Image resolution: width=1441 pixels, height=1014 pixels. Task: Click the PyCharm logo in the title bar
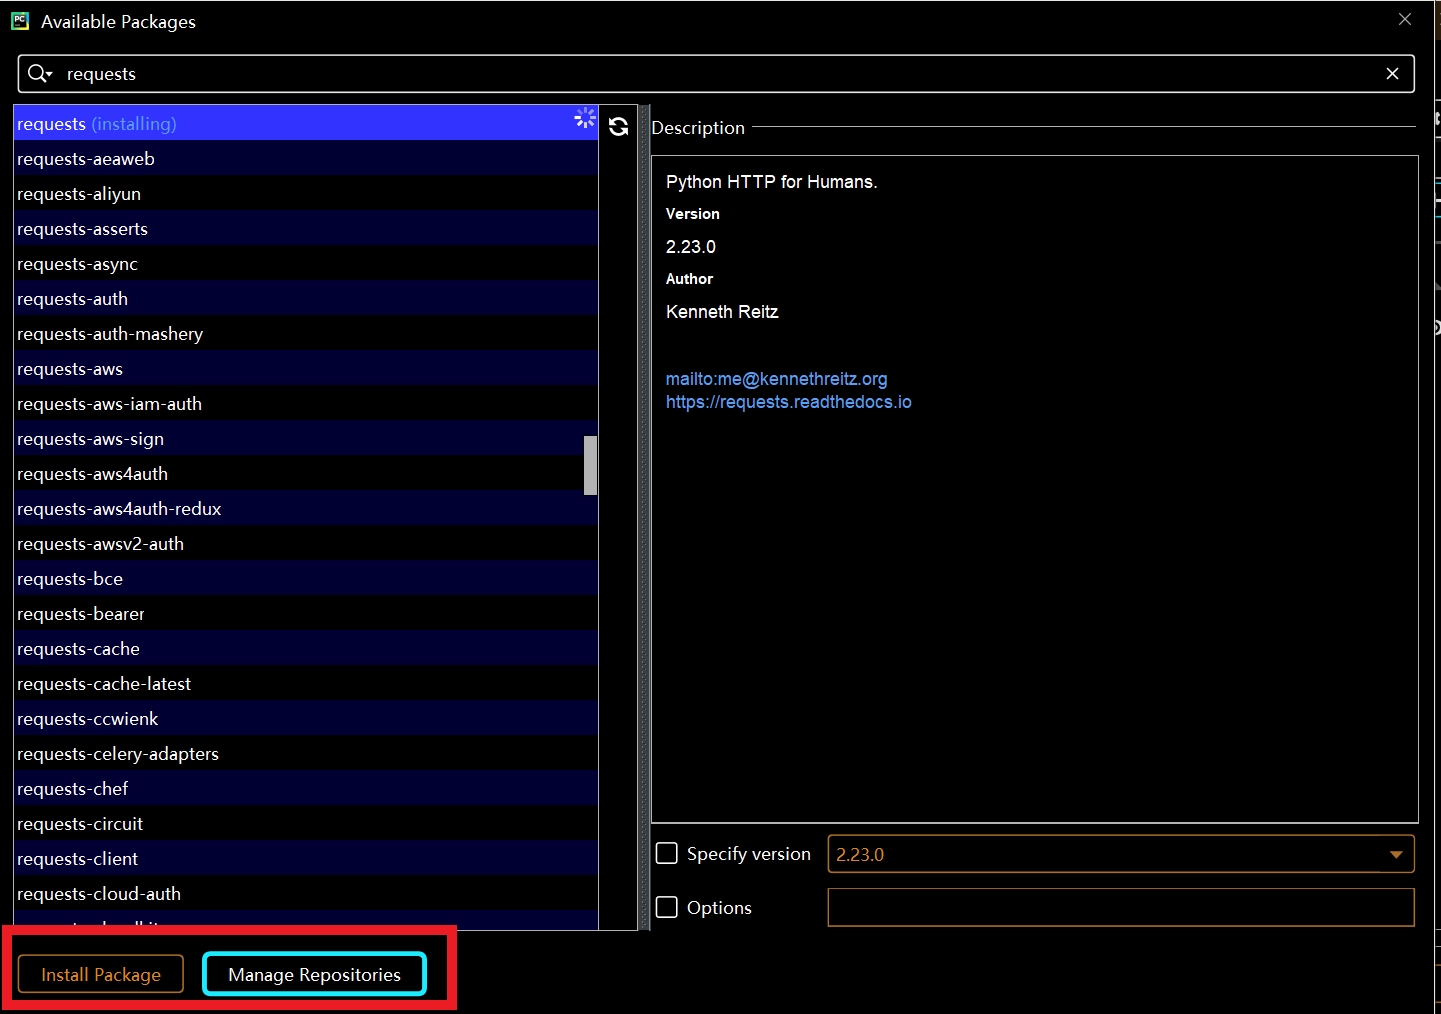pos(20,20)
